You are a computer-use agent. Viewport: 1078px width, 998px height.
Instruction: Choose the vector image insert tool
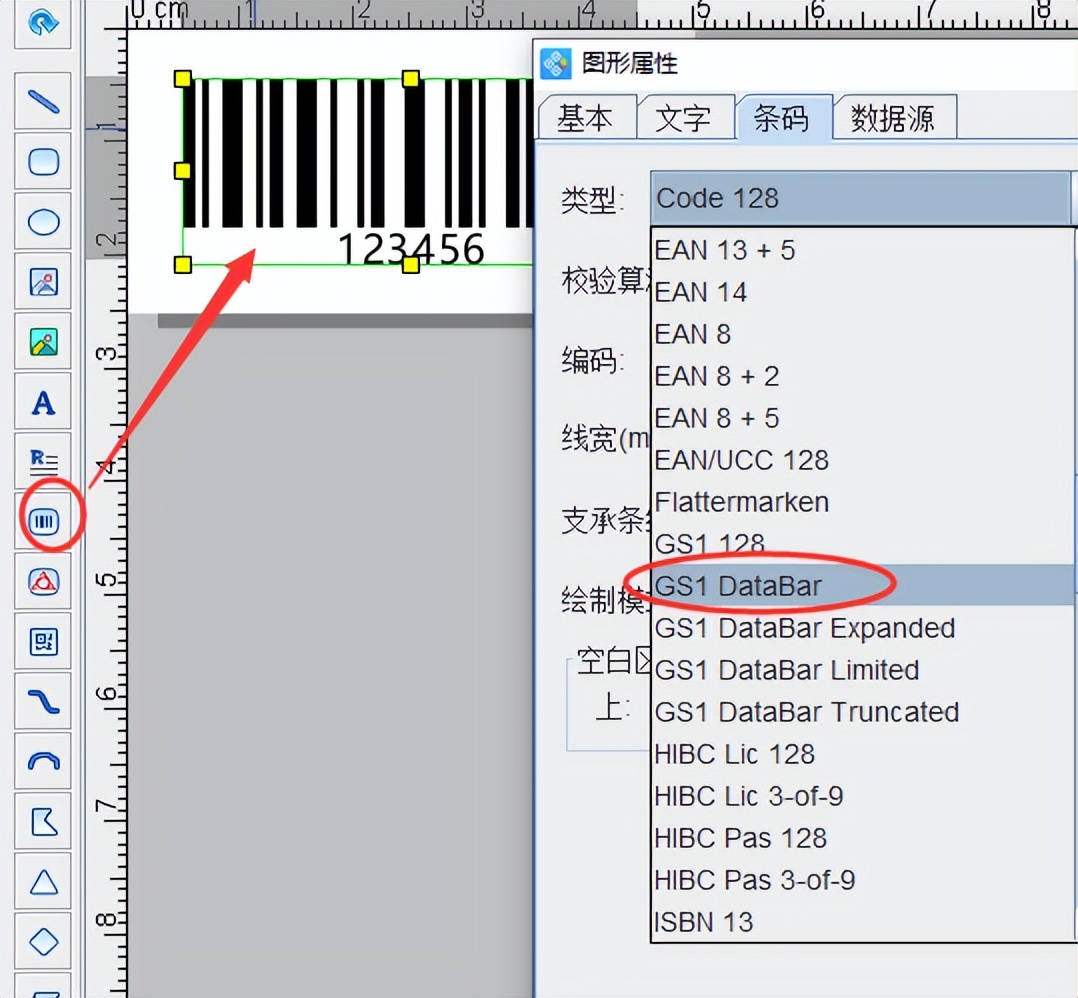[43, 282]
